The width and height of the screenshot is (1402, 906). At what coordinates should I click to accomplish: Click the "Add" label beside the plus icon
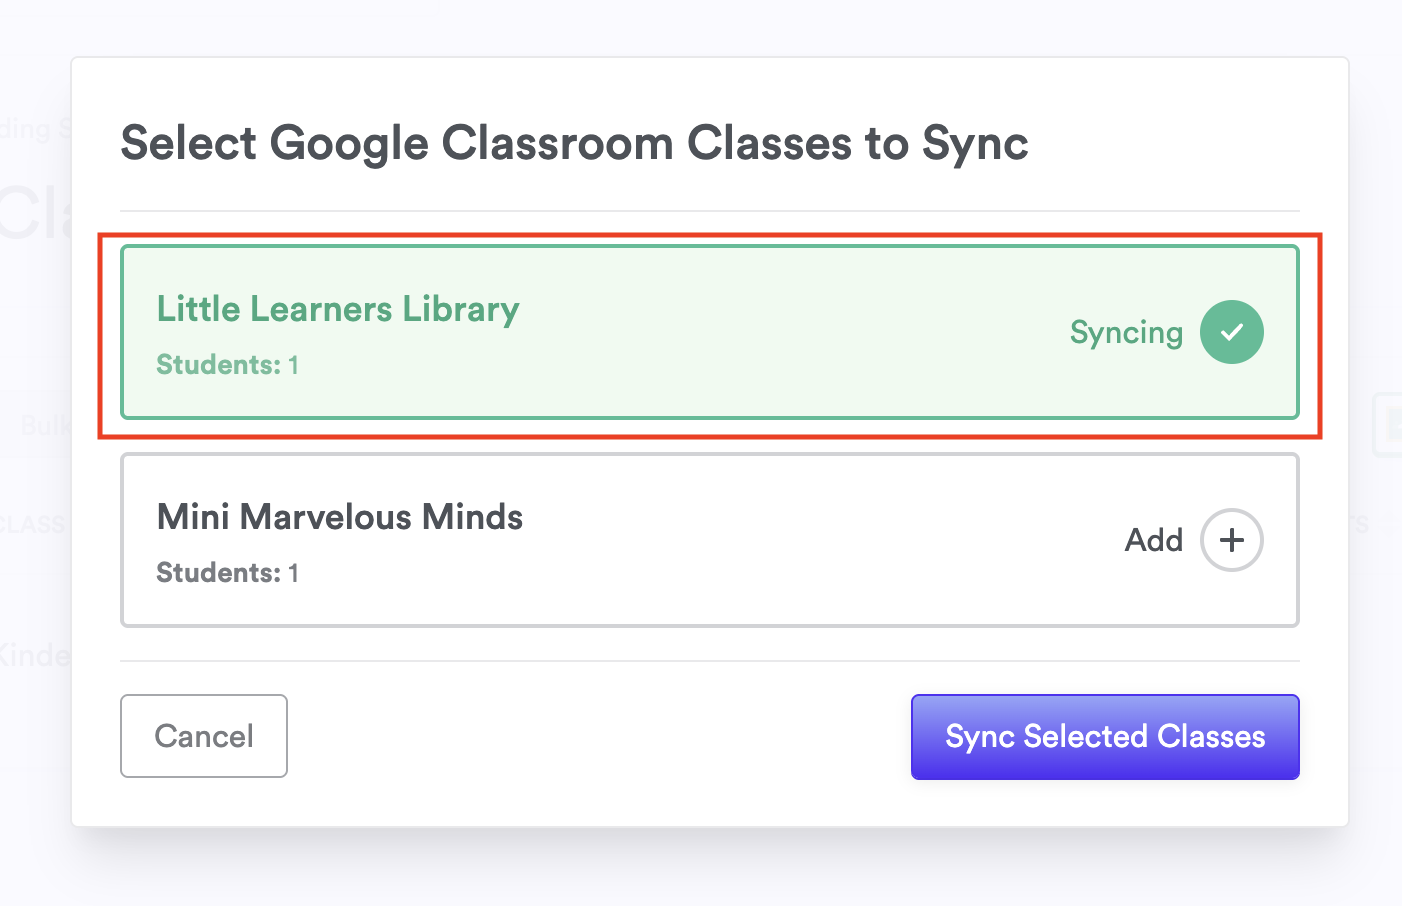point(1154,540)
